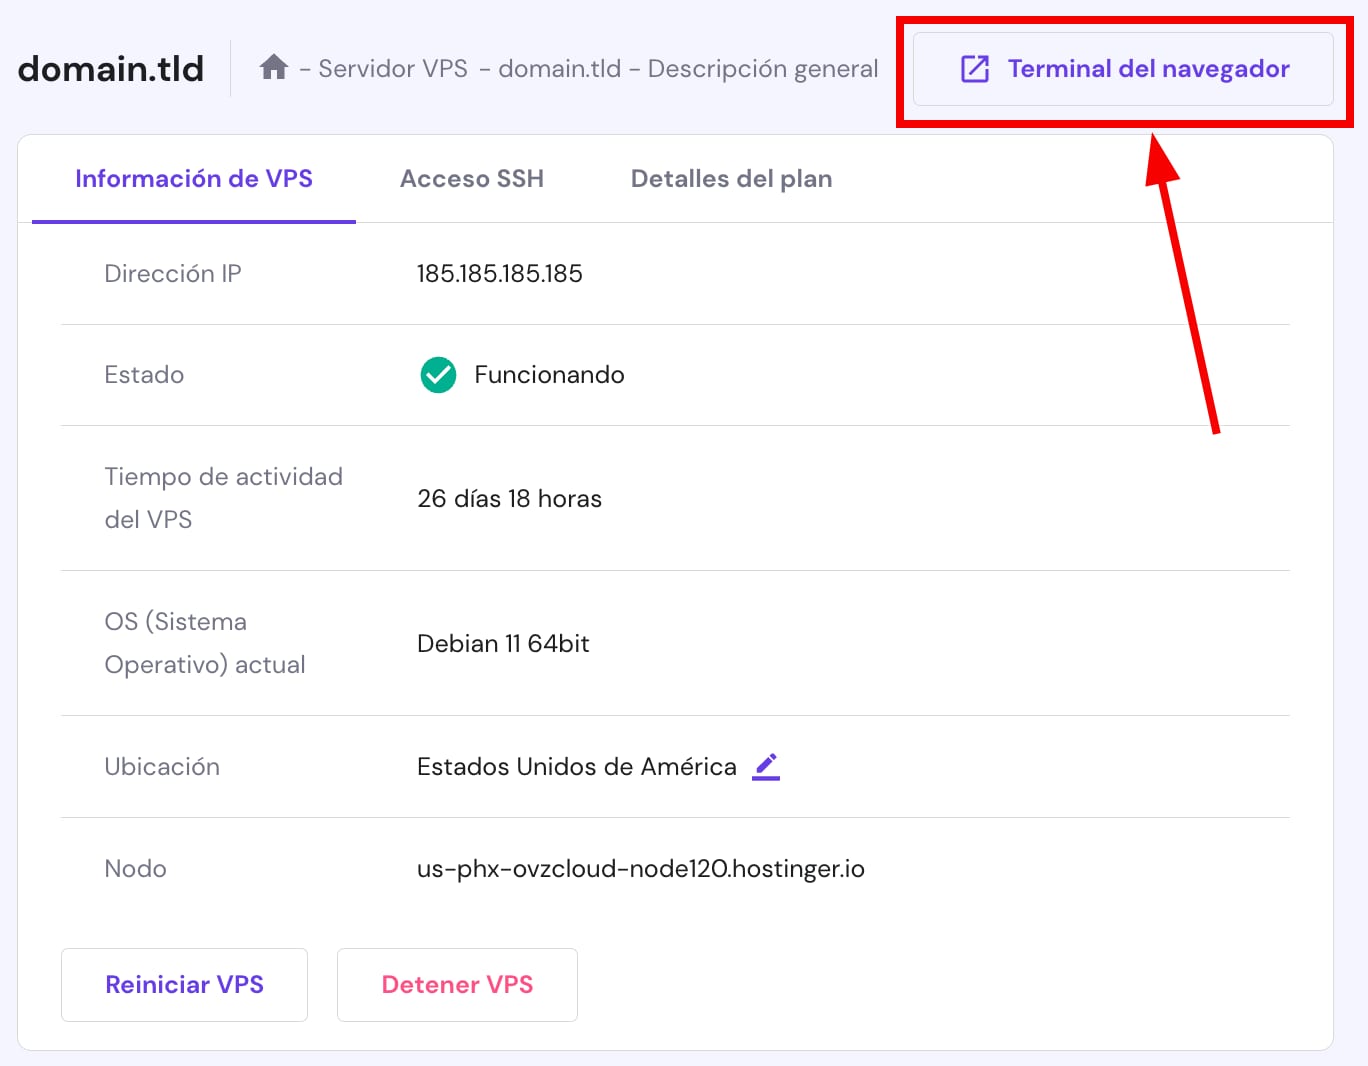The height and width of the screenshot is (1066, 1368).
Task: Select the IP address 185.185.185.185
Action: (499, 273)
